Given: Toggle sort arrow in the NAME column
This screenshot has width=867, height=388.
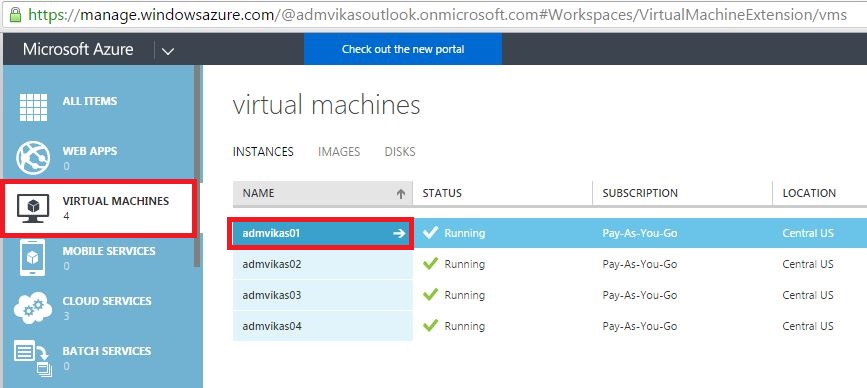Looking at the screenshot, I should point(401,193).
